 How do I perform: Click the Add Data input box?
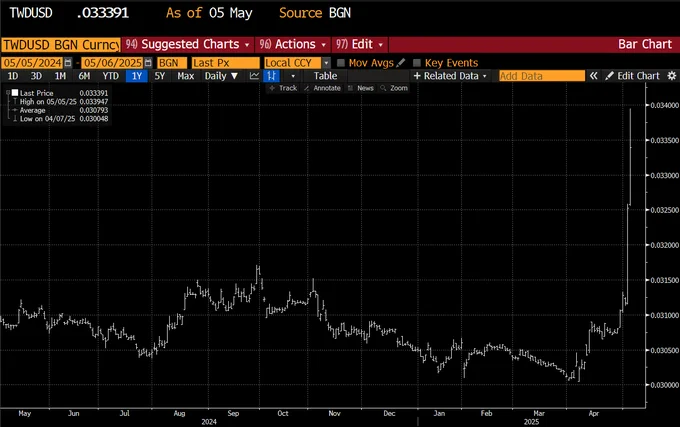(542, 76)
